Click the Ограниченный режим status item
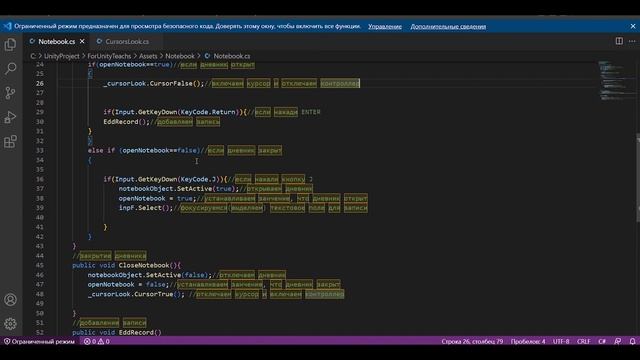640x360 pixels. (39, 341)
